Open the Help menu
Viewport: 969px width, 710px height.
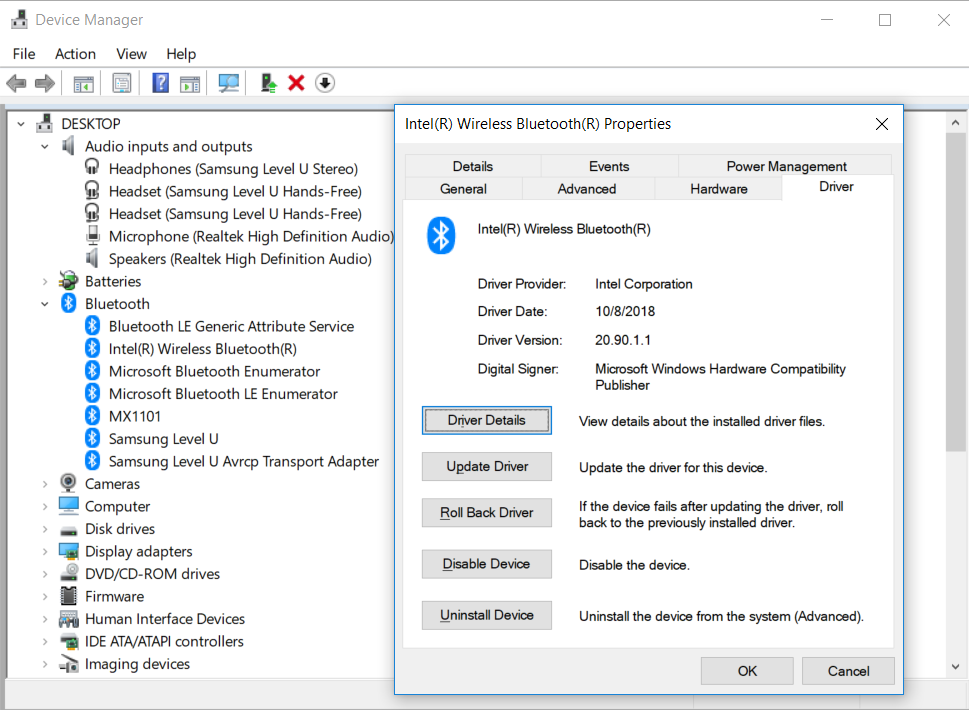pos(181,54)
